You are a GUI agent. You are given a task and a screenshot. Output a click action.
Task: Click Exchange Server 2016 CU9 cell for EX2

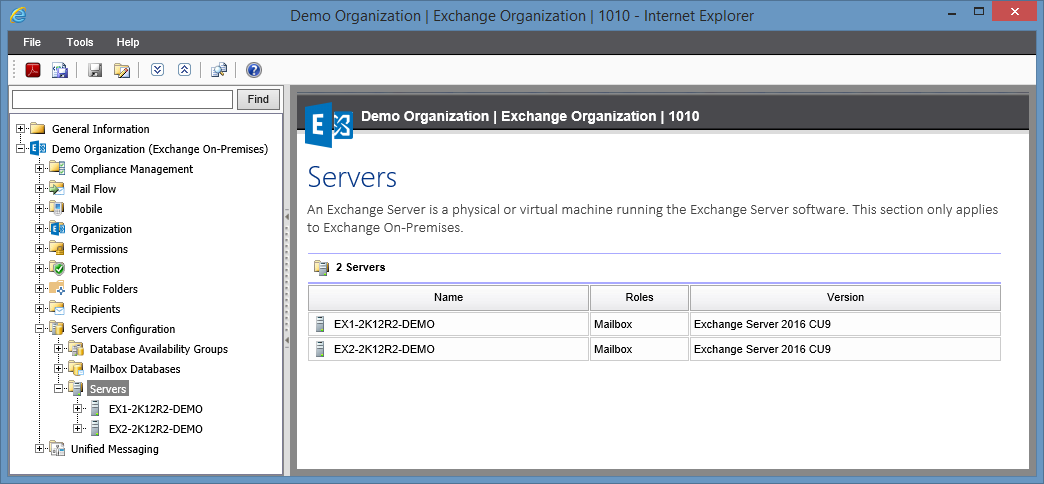pyautogui.click(x=845, y=349)
